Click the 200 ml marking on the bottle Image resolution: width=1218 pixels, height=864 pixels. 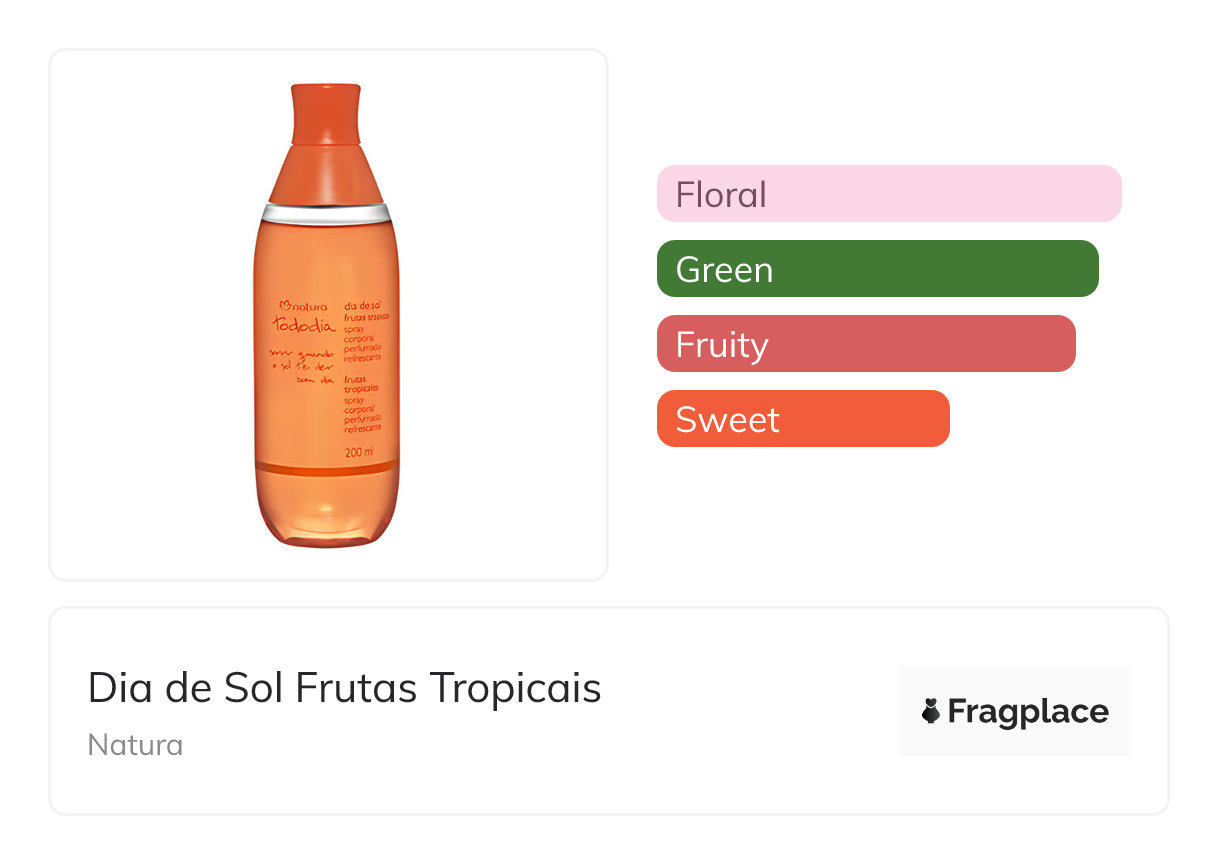click(x=358, y=451)
